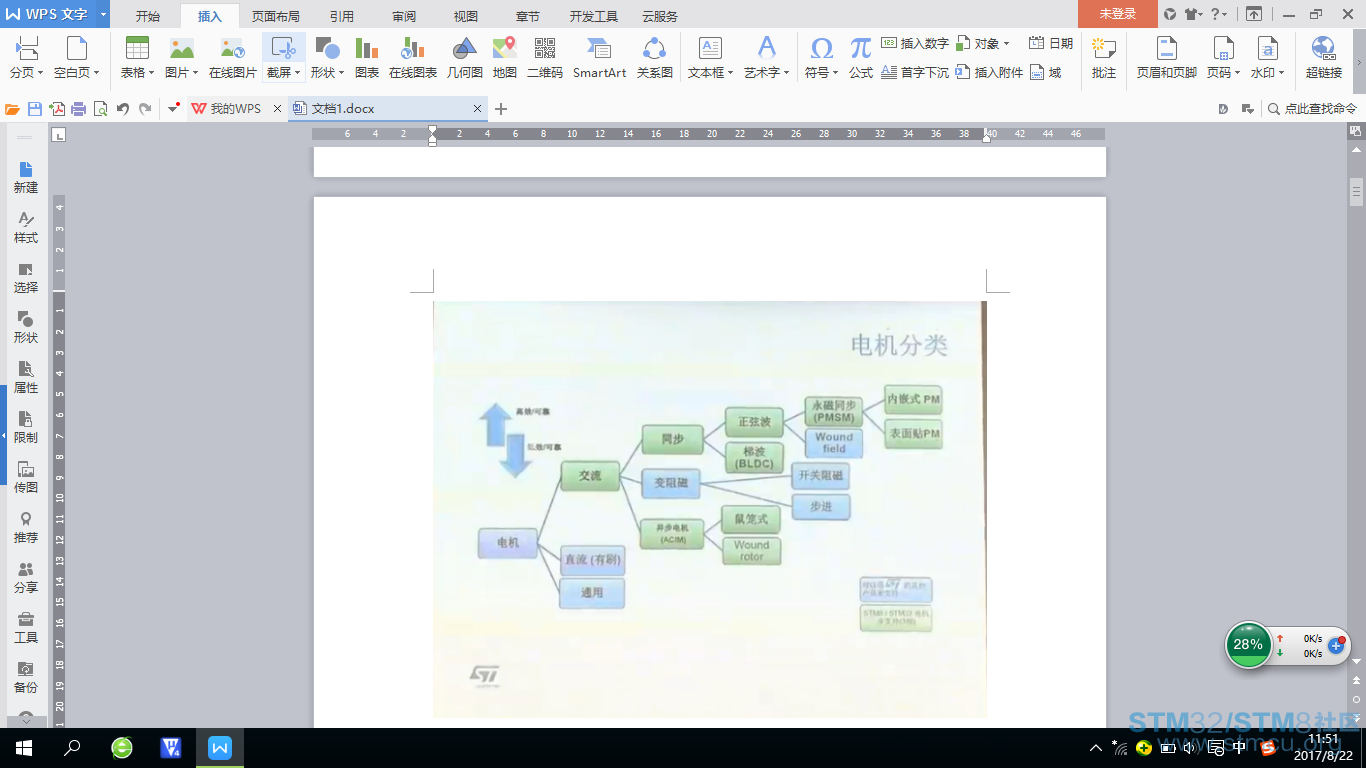Open 传图 in the left sidebar
Viewport: 1366px width, 768px height.
(x=26, y=477)
